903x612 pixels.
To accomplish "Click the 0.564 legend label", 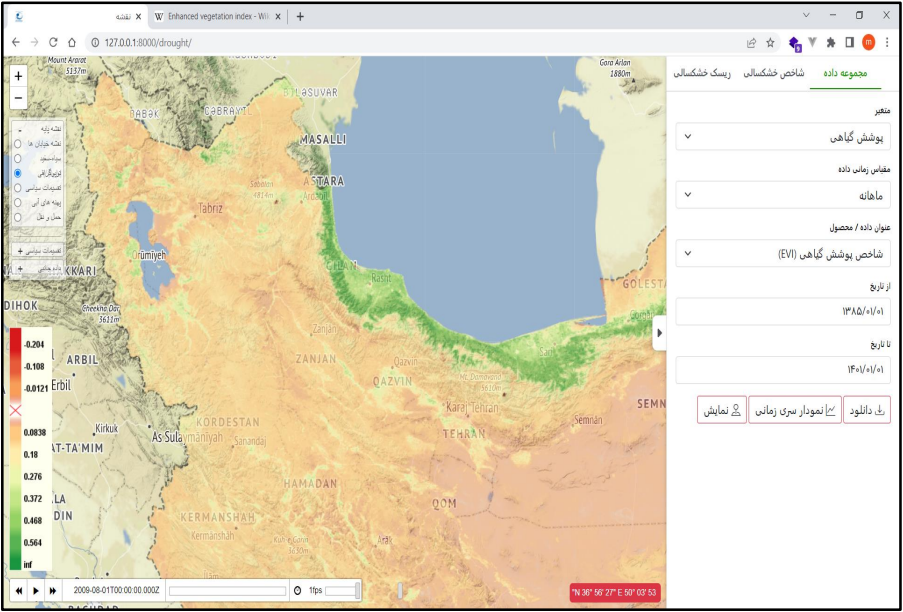I will coord(34,542).
